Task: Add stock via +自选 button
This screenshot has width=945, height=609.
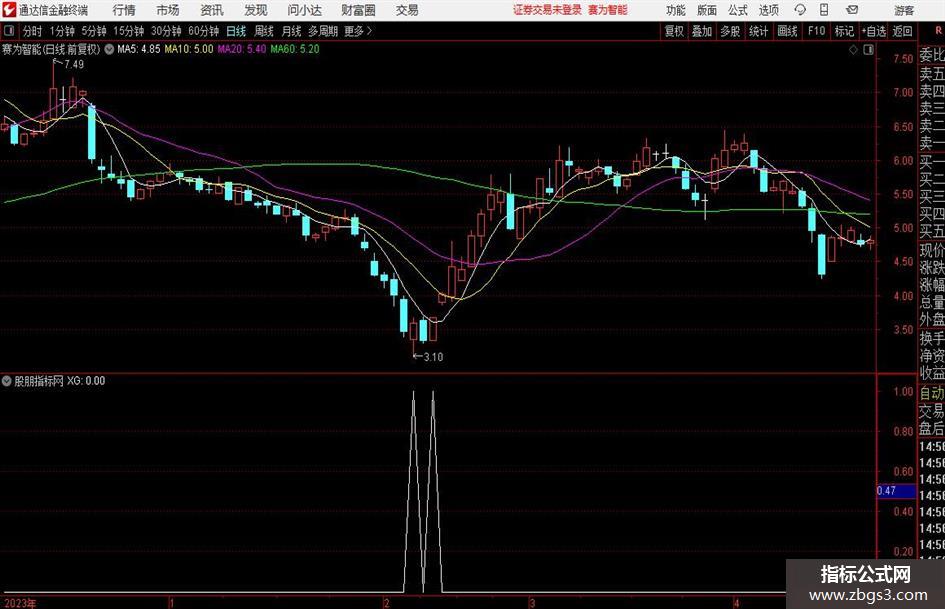Action: [874, 31]
